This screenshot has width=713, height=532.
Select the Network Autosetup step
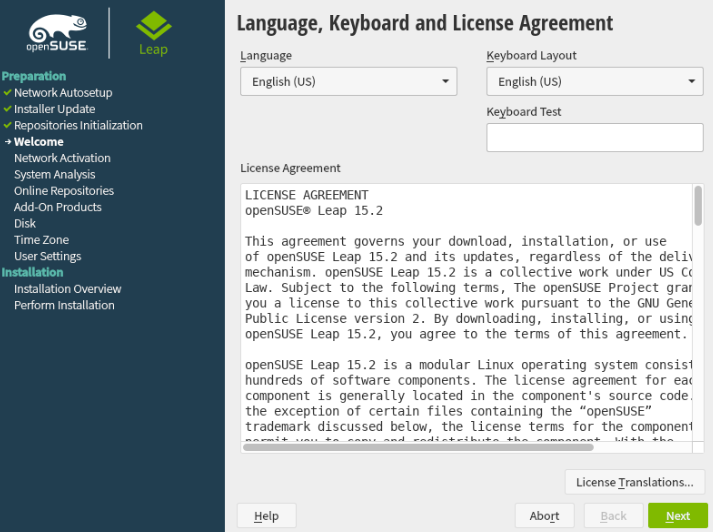coord(63,92)
